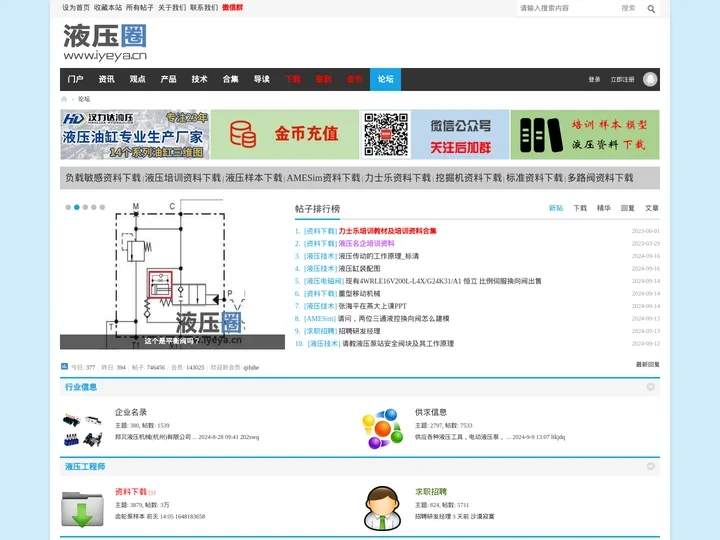This screenshot has height=540, width=720.
Task: Click the red 微信群 link
Action: point(233,8)
